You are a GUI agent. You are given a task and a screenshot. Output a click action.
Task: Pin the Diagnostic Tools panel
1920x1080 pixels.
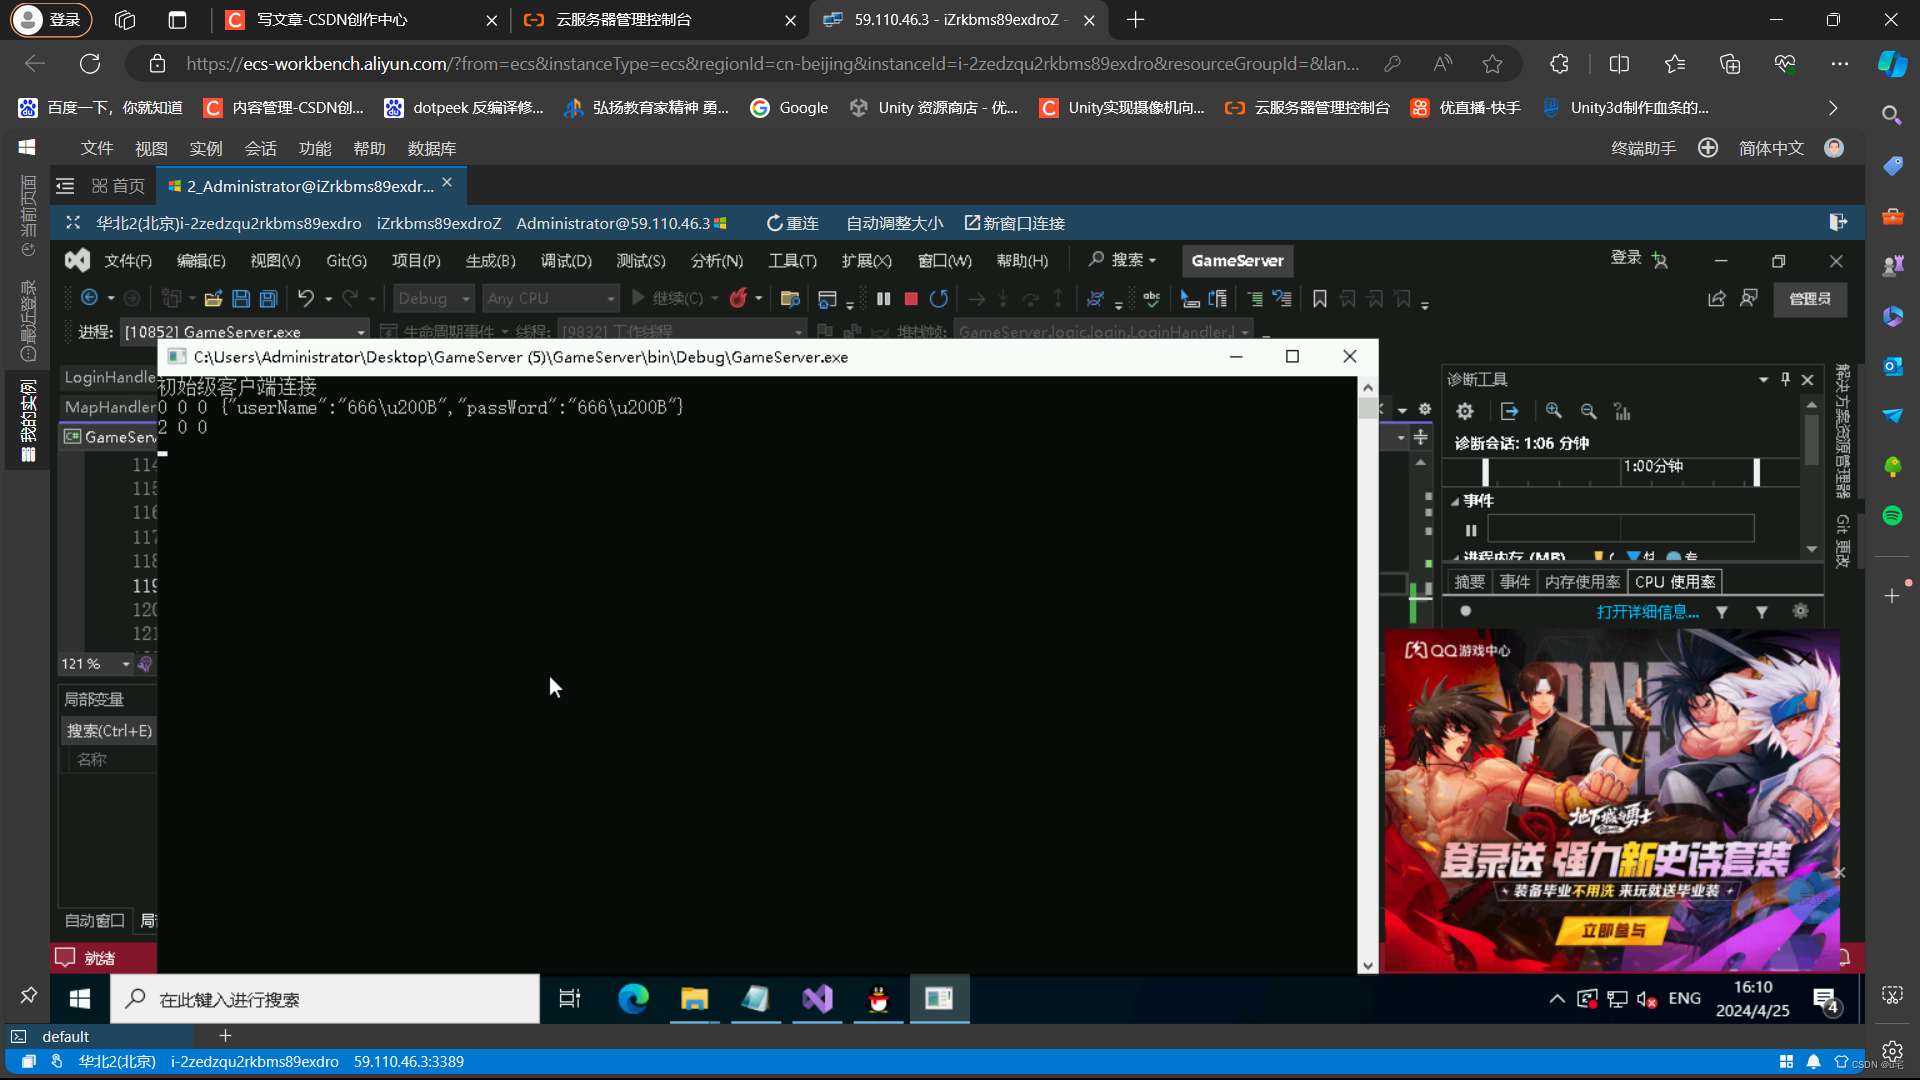tap(1785, 379)
